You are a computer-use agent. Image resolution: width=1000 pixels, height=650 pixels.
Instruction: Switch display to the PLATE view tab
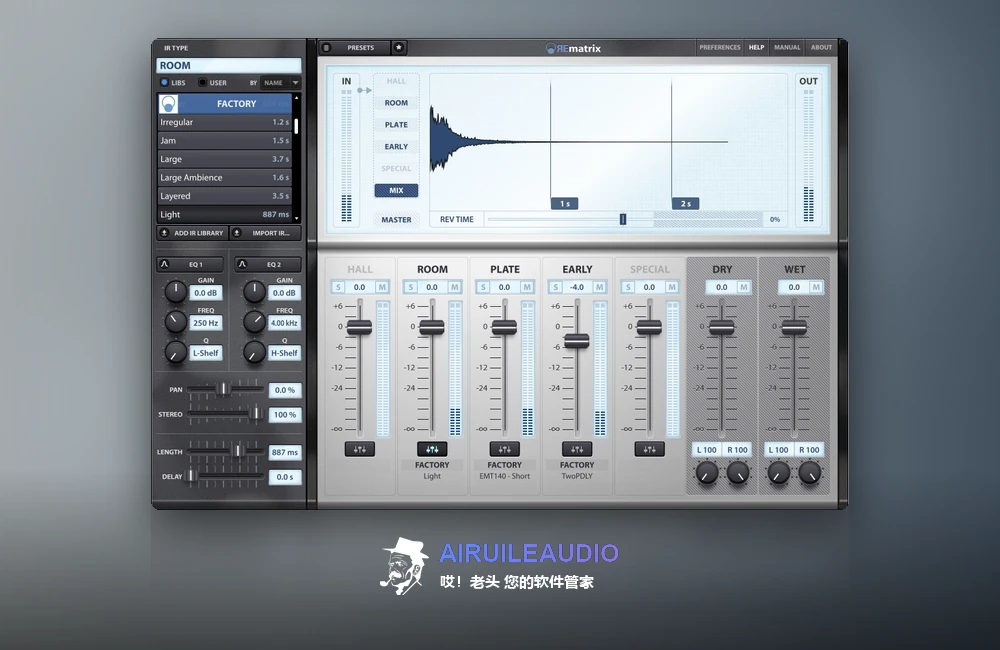[396, 125]
